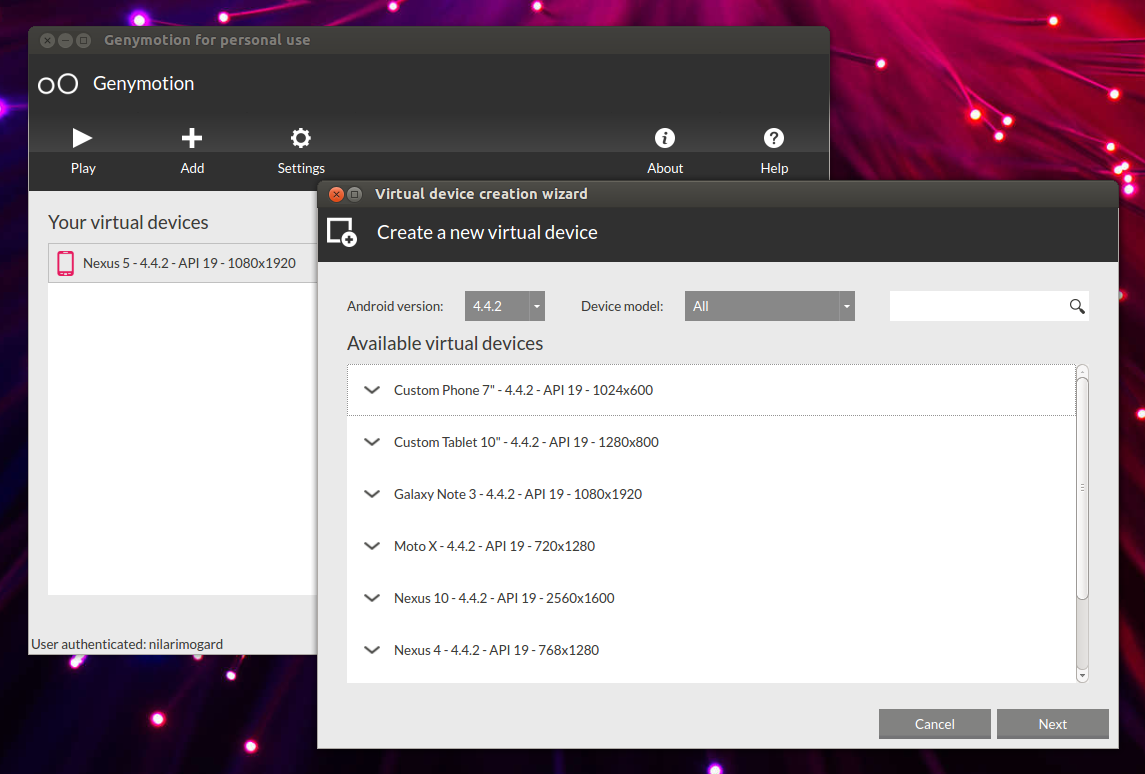This screenshot has width=1145, height=774.
Task: Click the search magnifier icon
Action: (x=1077, y=307)
